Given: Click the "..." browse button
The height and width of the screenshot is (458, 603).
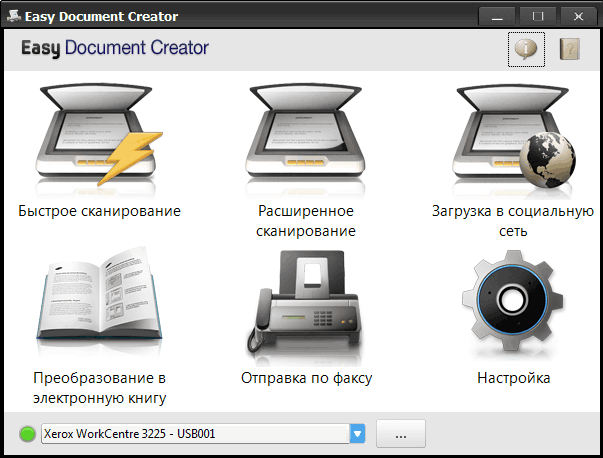Looking at the screenshot, I should tap(401, 434).
